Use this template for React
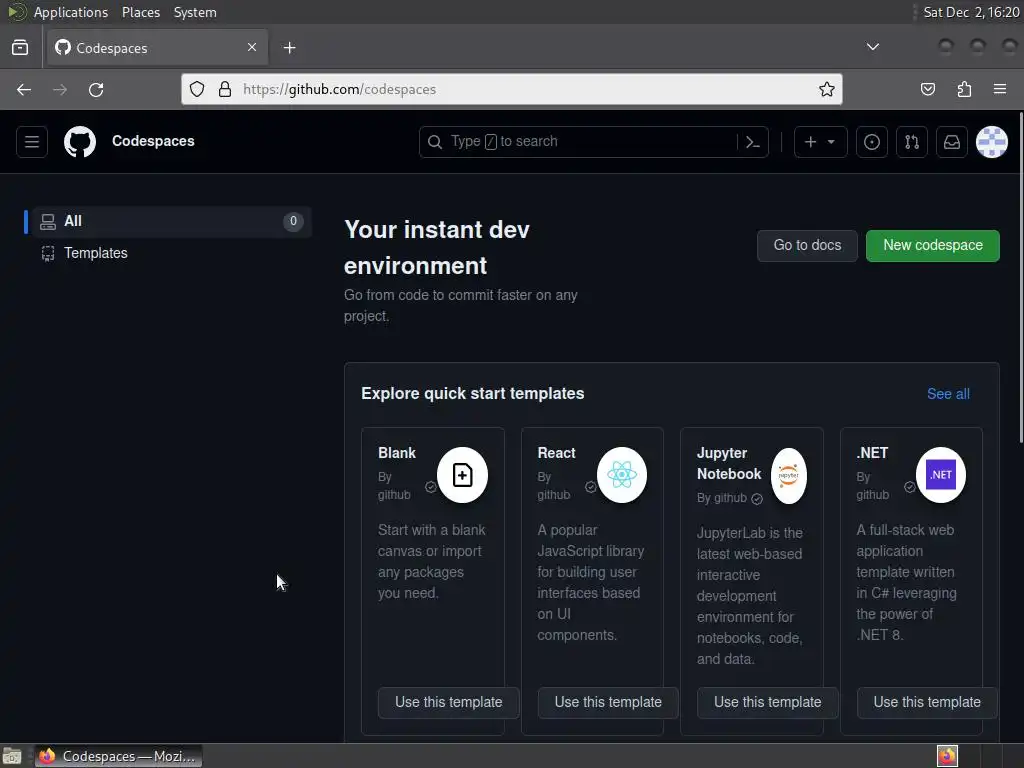1024x768 pixels. 608,703
